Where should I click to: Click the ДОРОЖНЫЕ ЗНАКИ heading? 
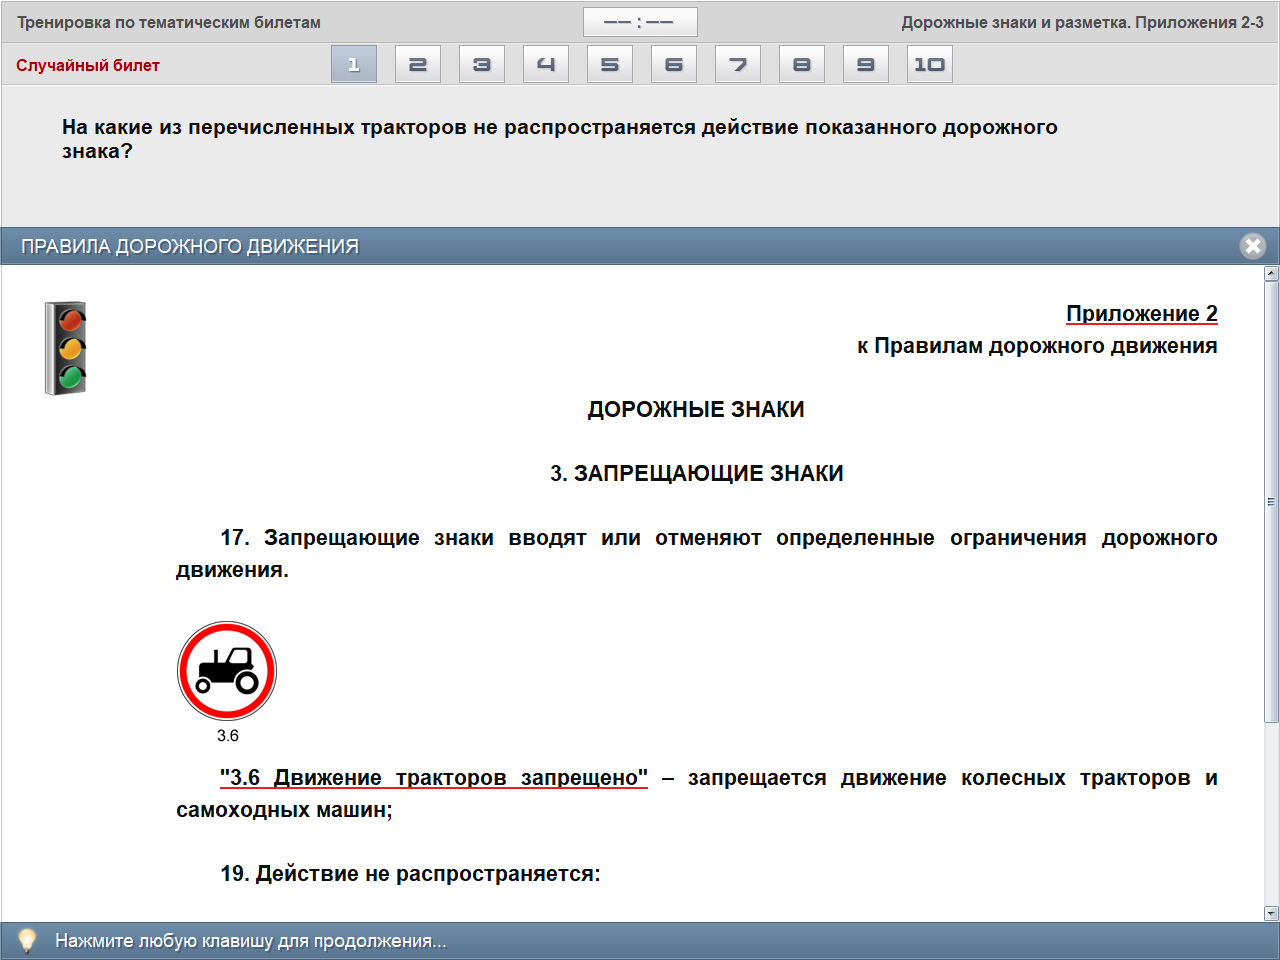coord(696,410)
